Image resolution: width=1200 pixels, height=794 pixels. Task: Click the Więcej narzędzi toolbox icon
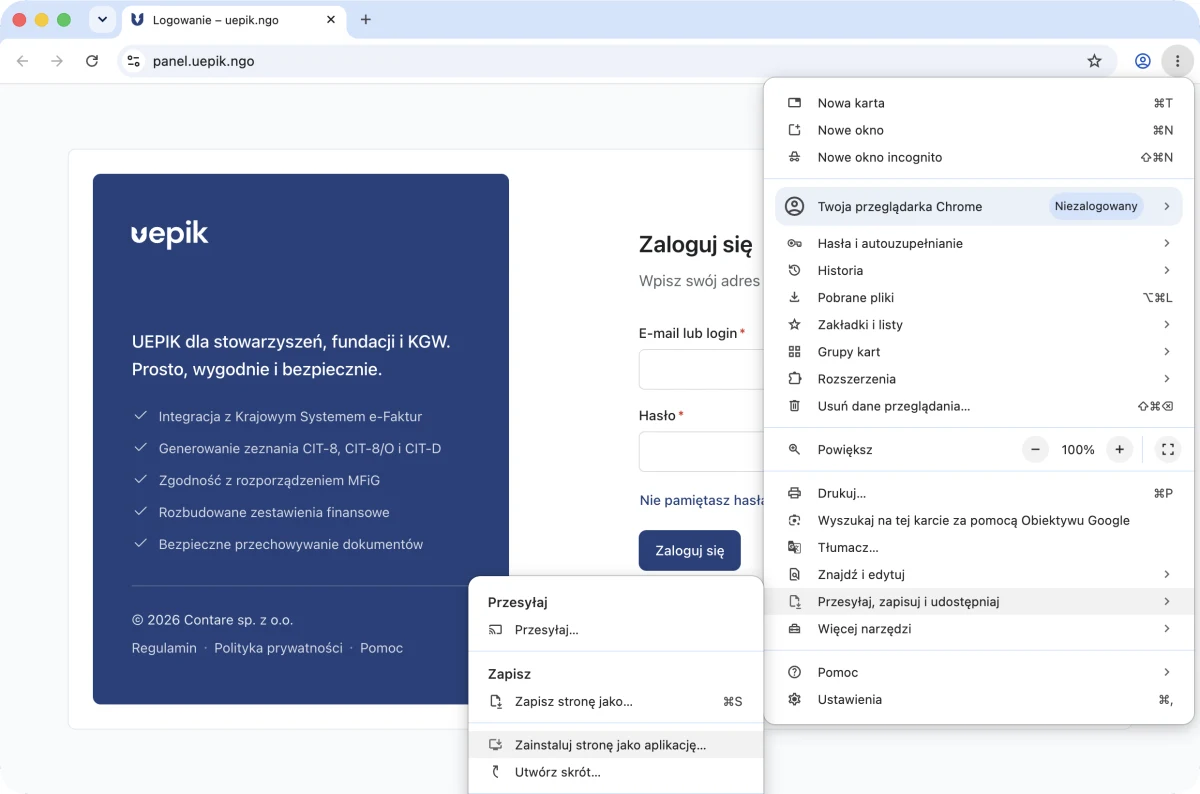795,629
